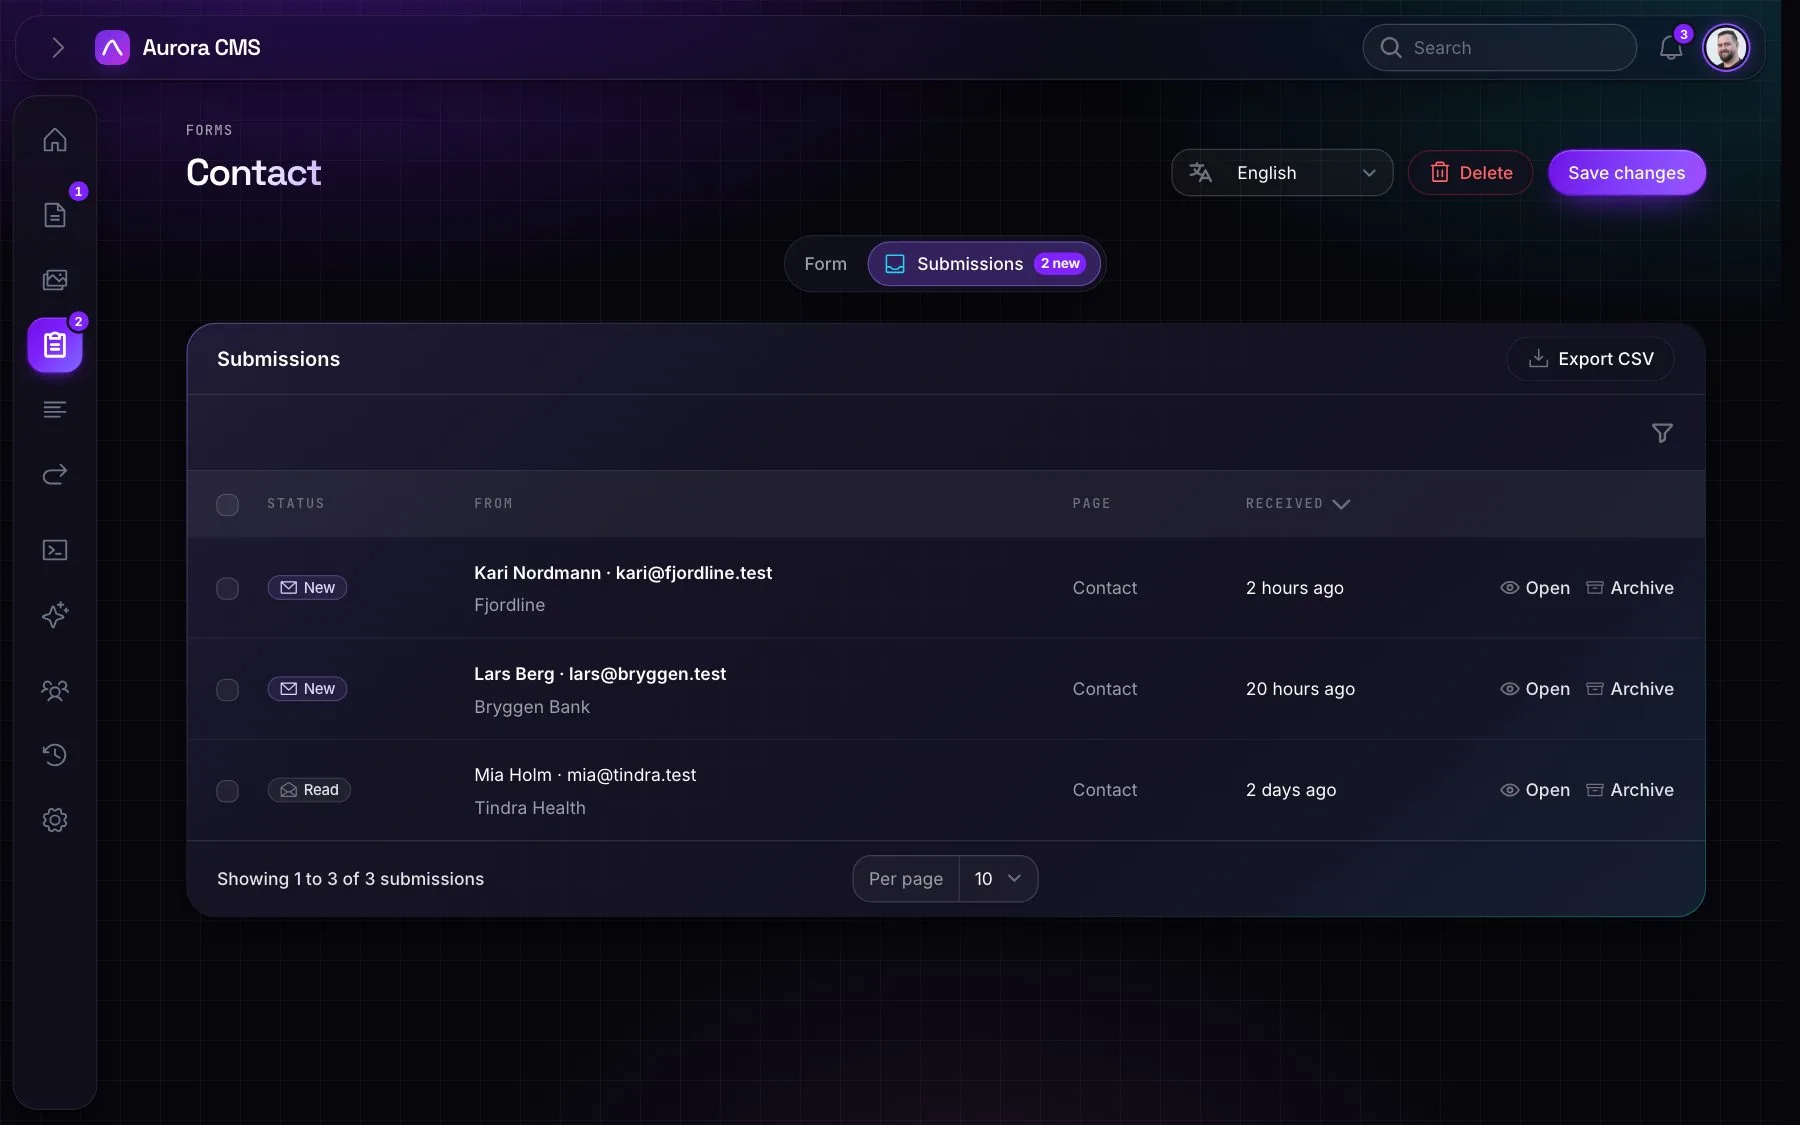Archive Lars Berg's submission
The height and width of the screenshot is (1125, 1800).
click(1630, 689)
